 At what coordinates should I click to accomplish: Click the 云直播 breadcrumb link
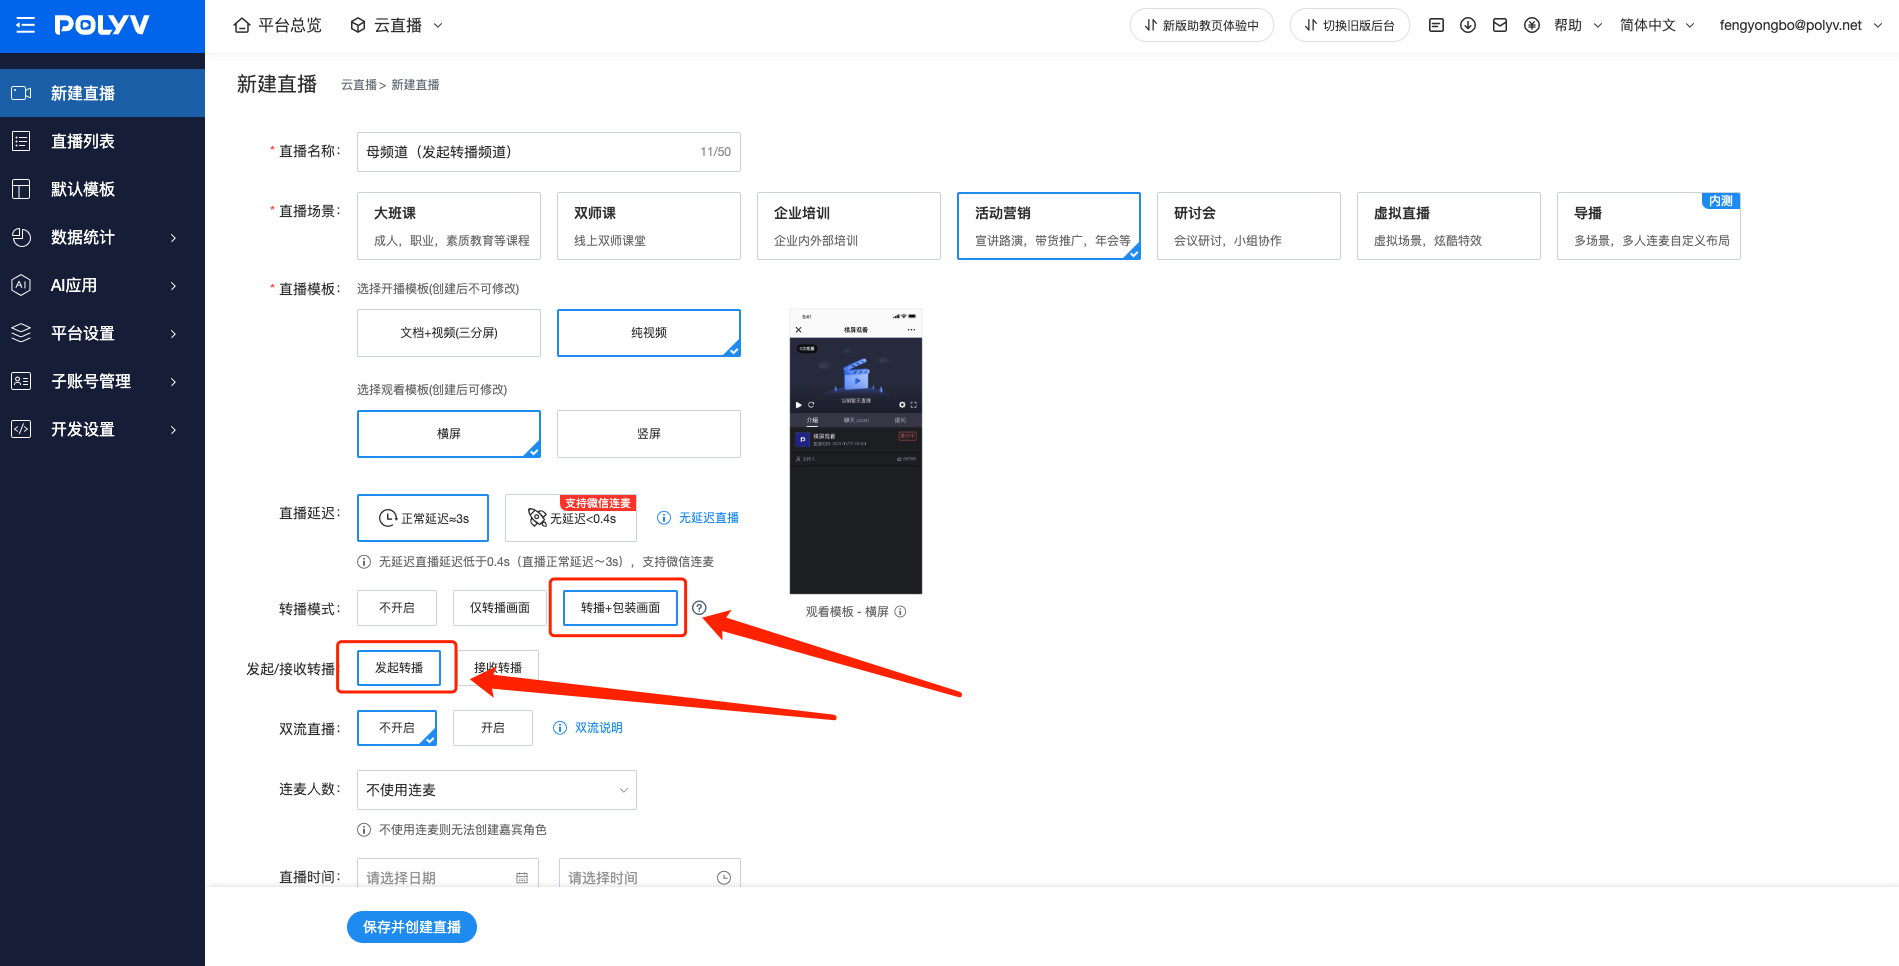click(x=359, y=85)
